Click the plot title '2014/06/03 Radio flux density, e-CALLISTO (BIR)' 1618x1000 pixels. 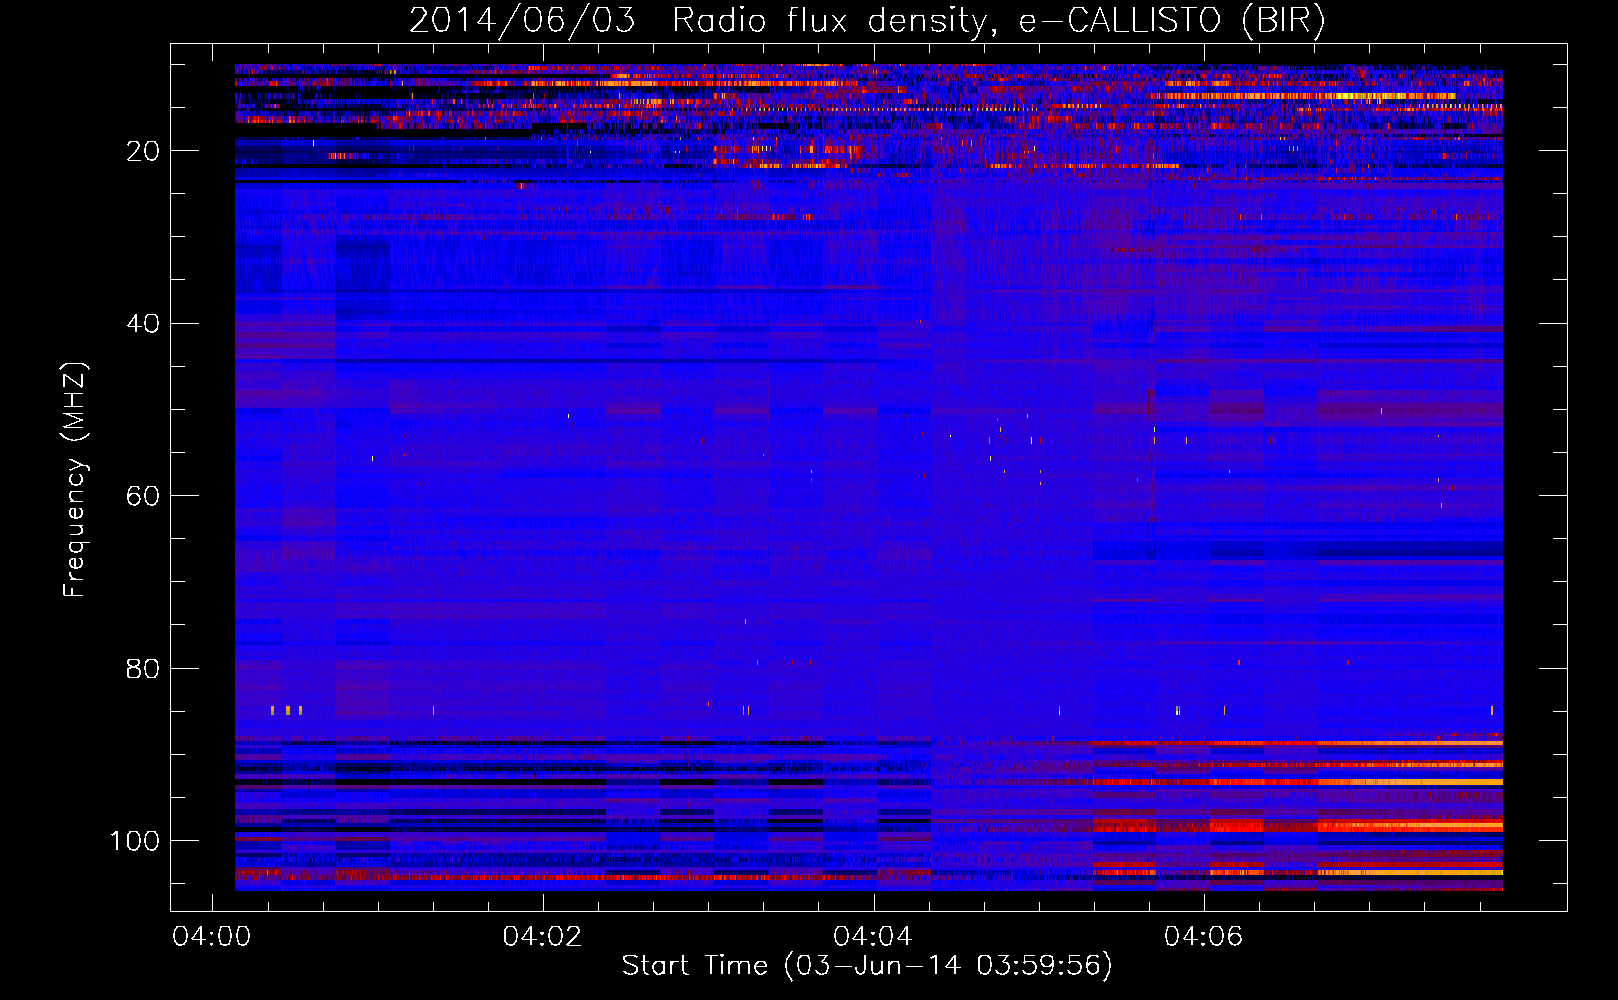click(867, 21)
